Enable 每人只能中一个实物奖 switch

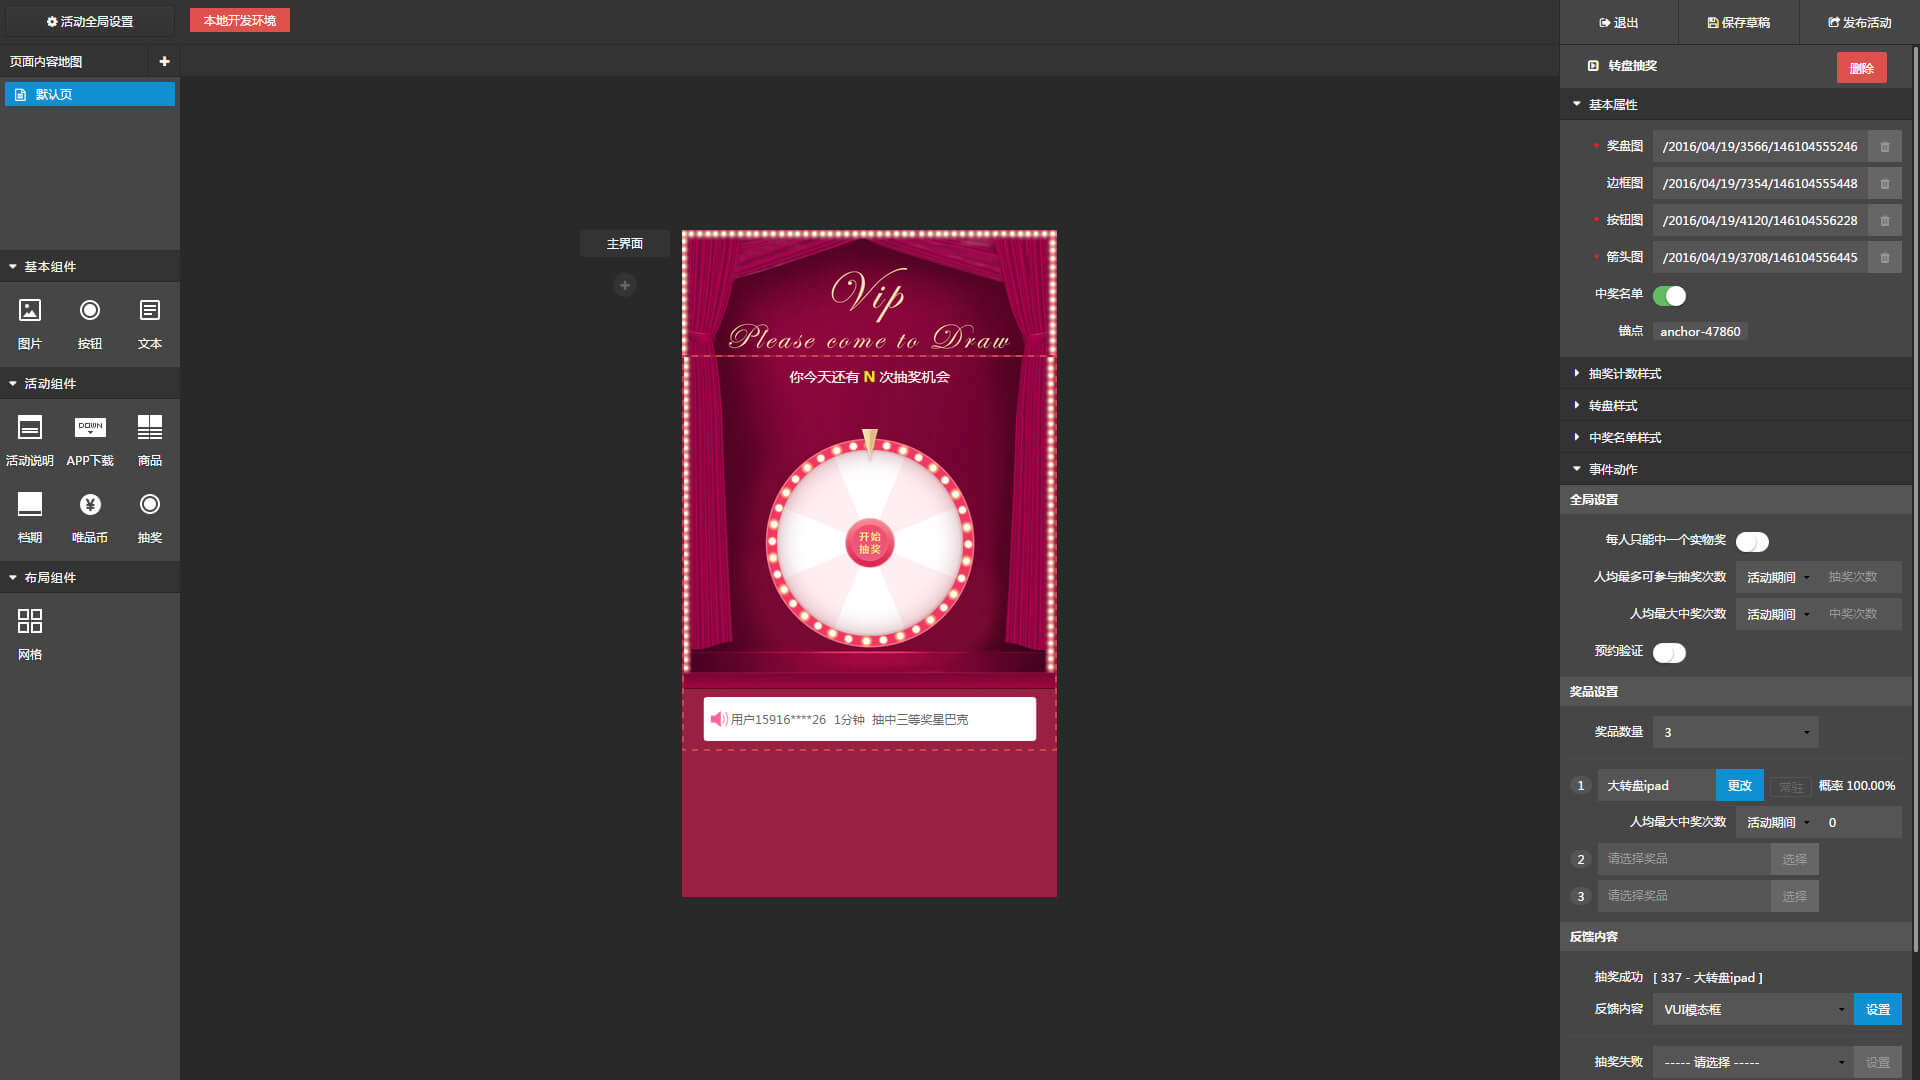click(1752, 542)
